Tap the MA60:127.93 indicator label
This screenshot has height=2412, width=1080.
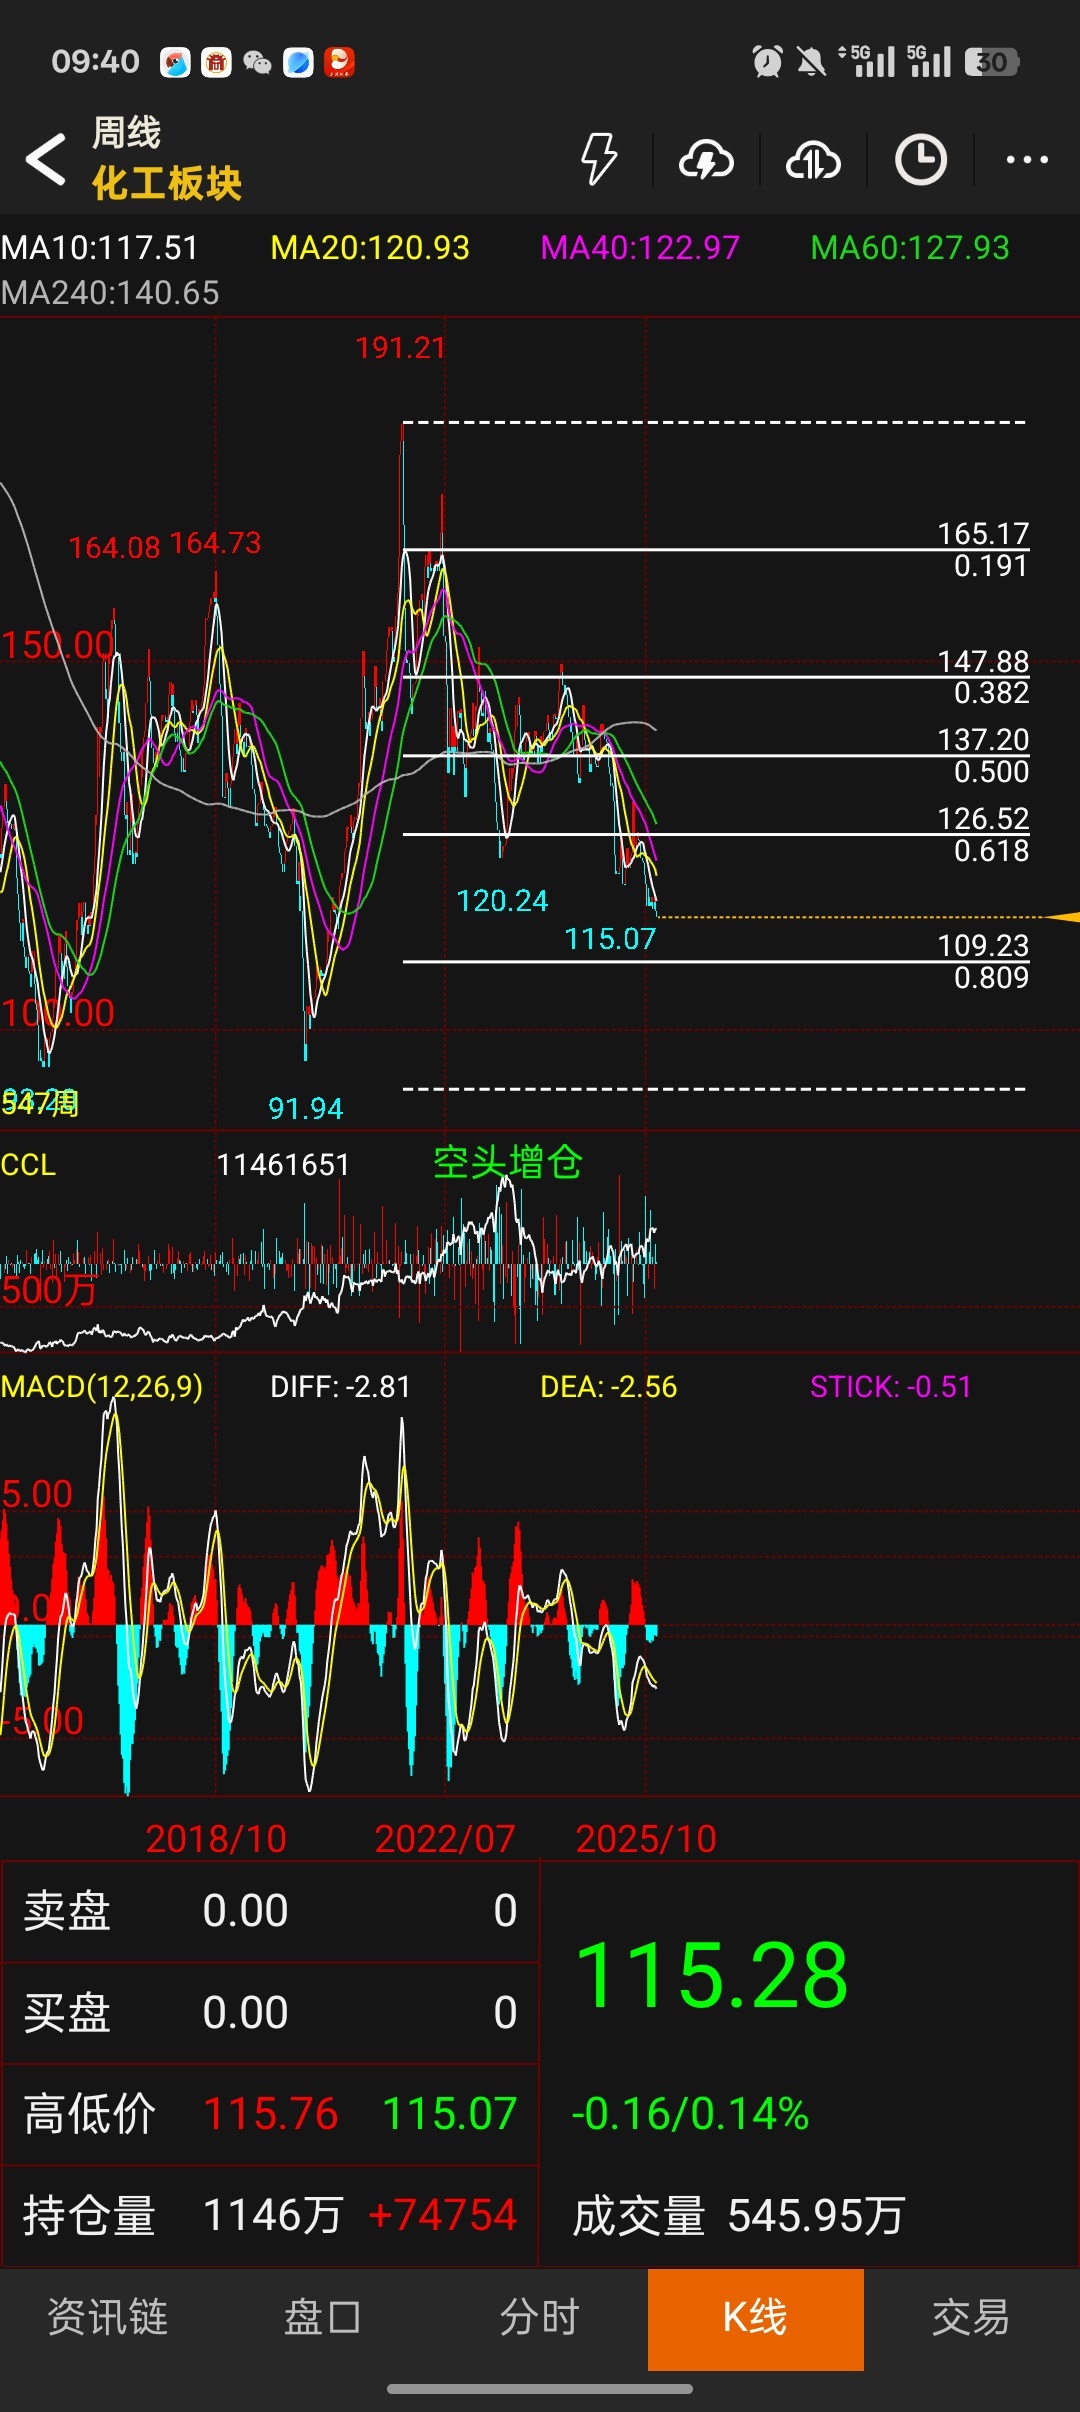point(910,248)
